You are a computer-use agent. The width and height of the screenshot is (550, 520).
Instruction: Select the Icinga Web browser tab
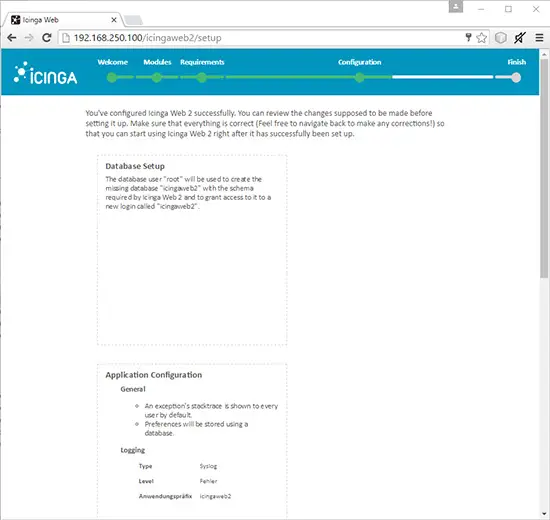pos(63,20)
